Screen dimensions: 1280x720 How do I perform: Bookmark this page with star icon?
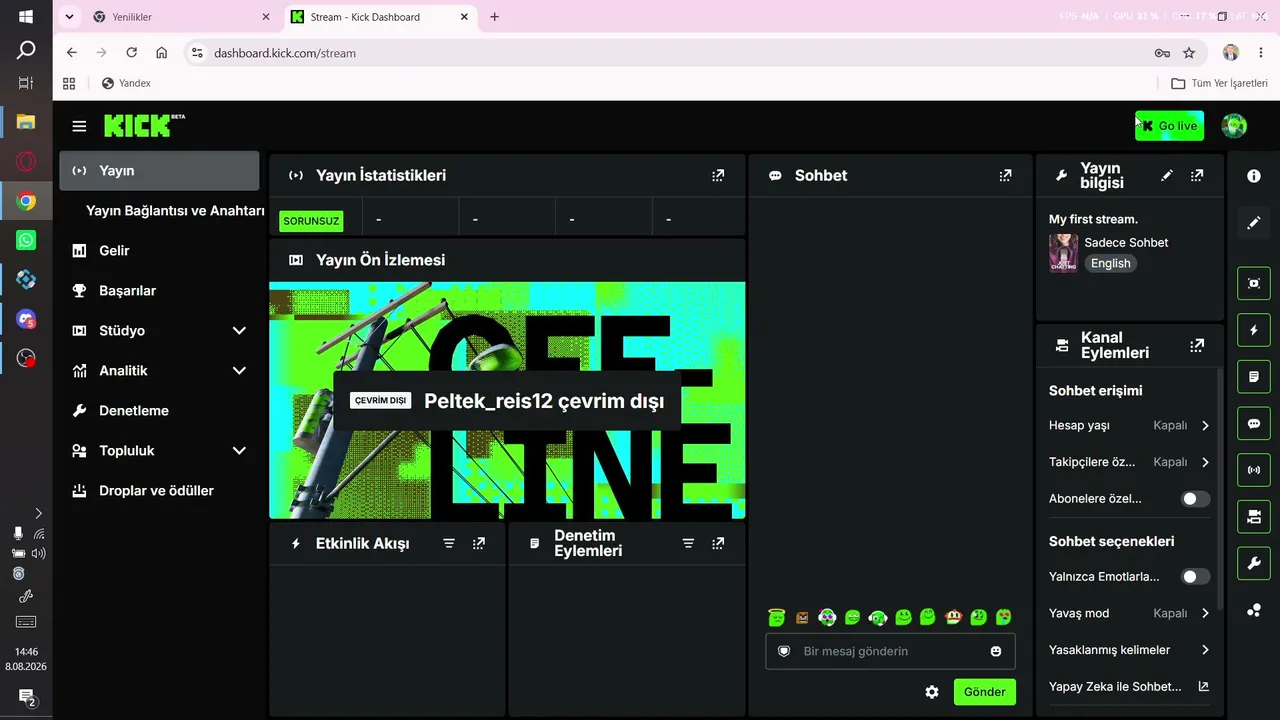coord(1189,53)
